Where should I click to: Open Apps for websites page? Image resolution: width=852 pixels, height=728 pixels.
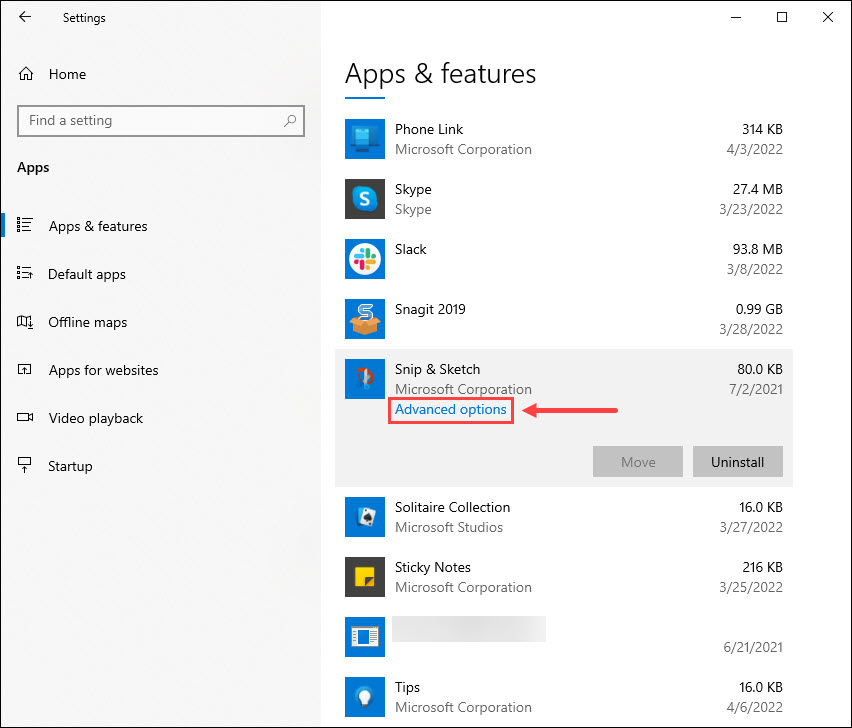pos(103,370)
